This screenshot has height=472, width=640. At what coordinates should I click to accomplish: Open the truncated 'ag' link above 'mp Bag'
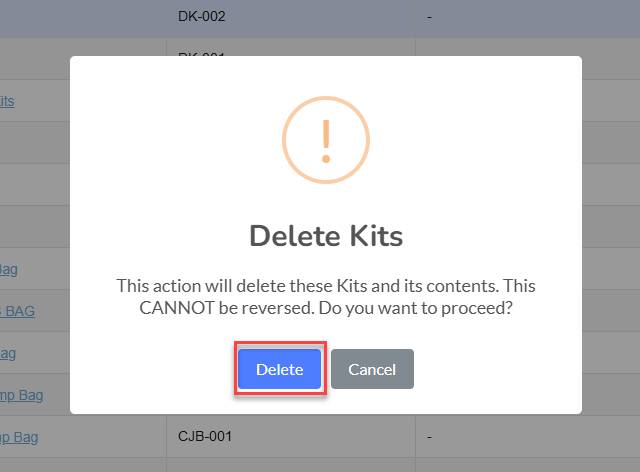pyautogui.click(x=8, y=354)
